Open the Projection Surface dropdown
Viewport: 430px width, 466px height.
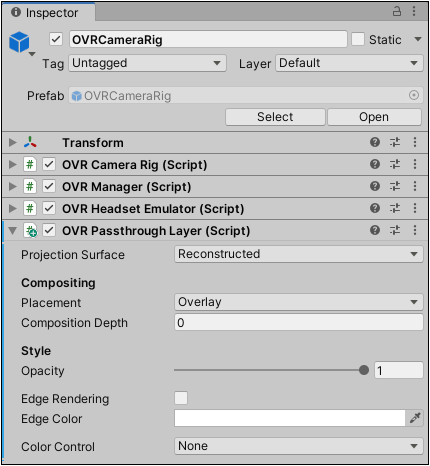coord(299,254)
